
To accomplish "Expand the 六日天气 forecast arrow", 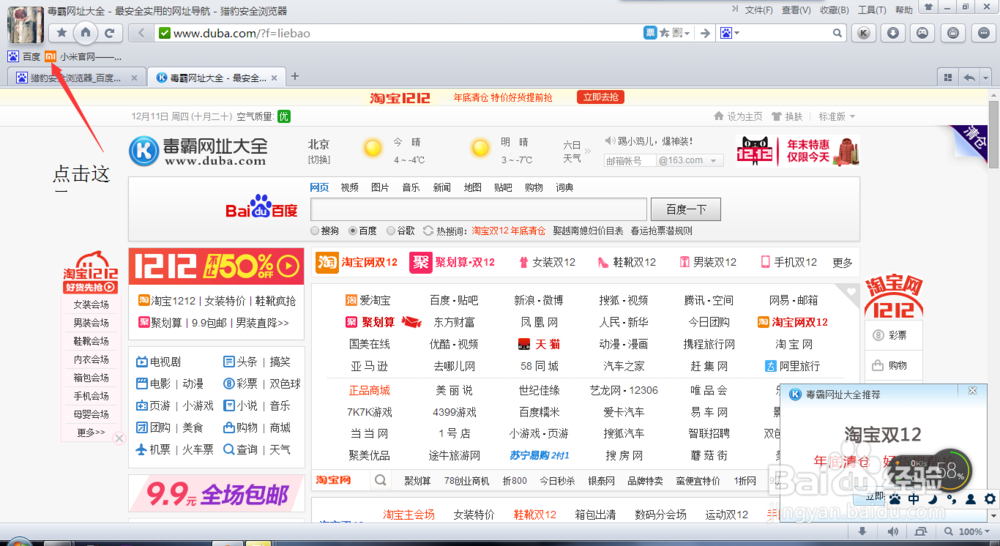I will point(588,151).
